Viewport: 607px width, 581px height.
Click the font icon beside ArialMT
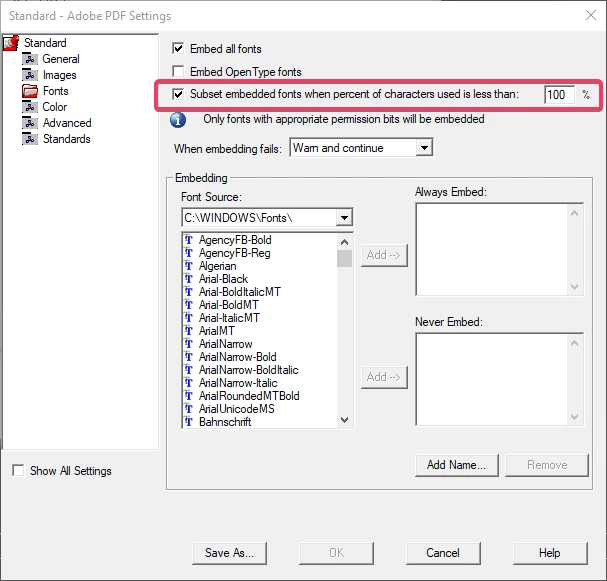[x=189, y=331]
